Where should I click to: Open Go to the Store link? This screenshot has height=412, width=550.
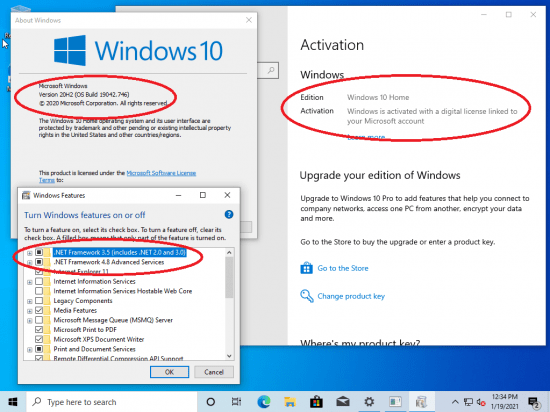click(343, 268)
